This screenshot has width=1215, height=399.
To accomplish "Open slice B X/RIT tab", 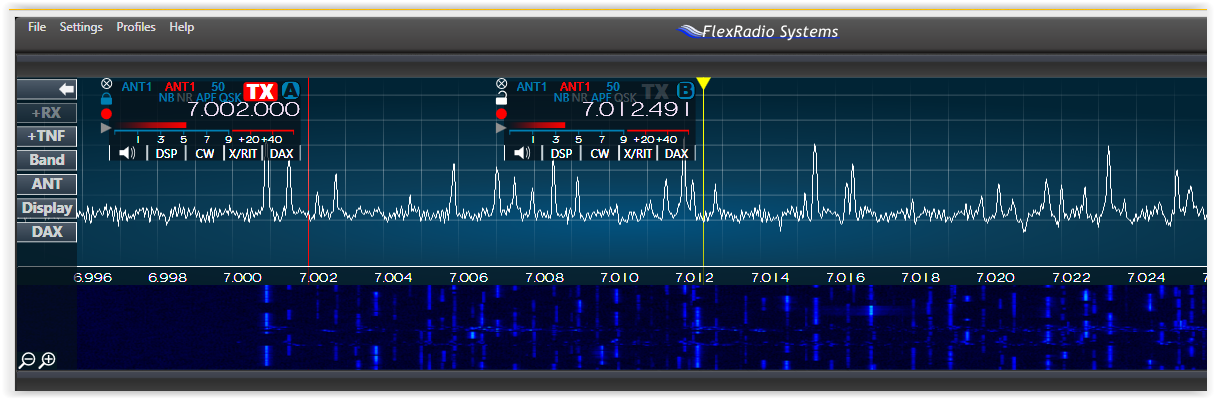I will pos(637,153).
